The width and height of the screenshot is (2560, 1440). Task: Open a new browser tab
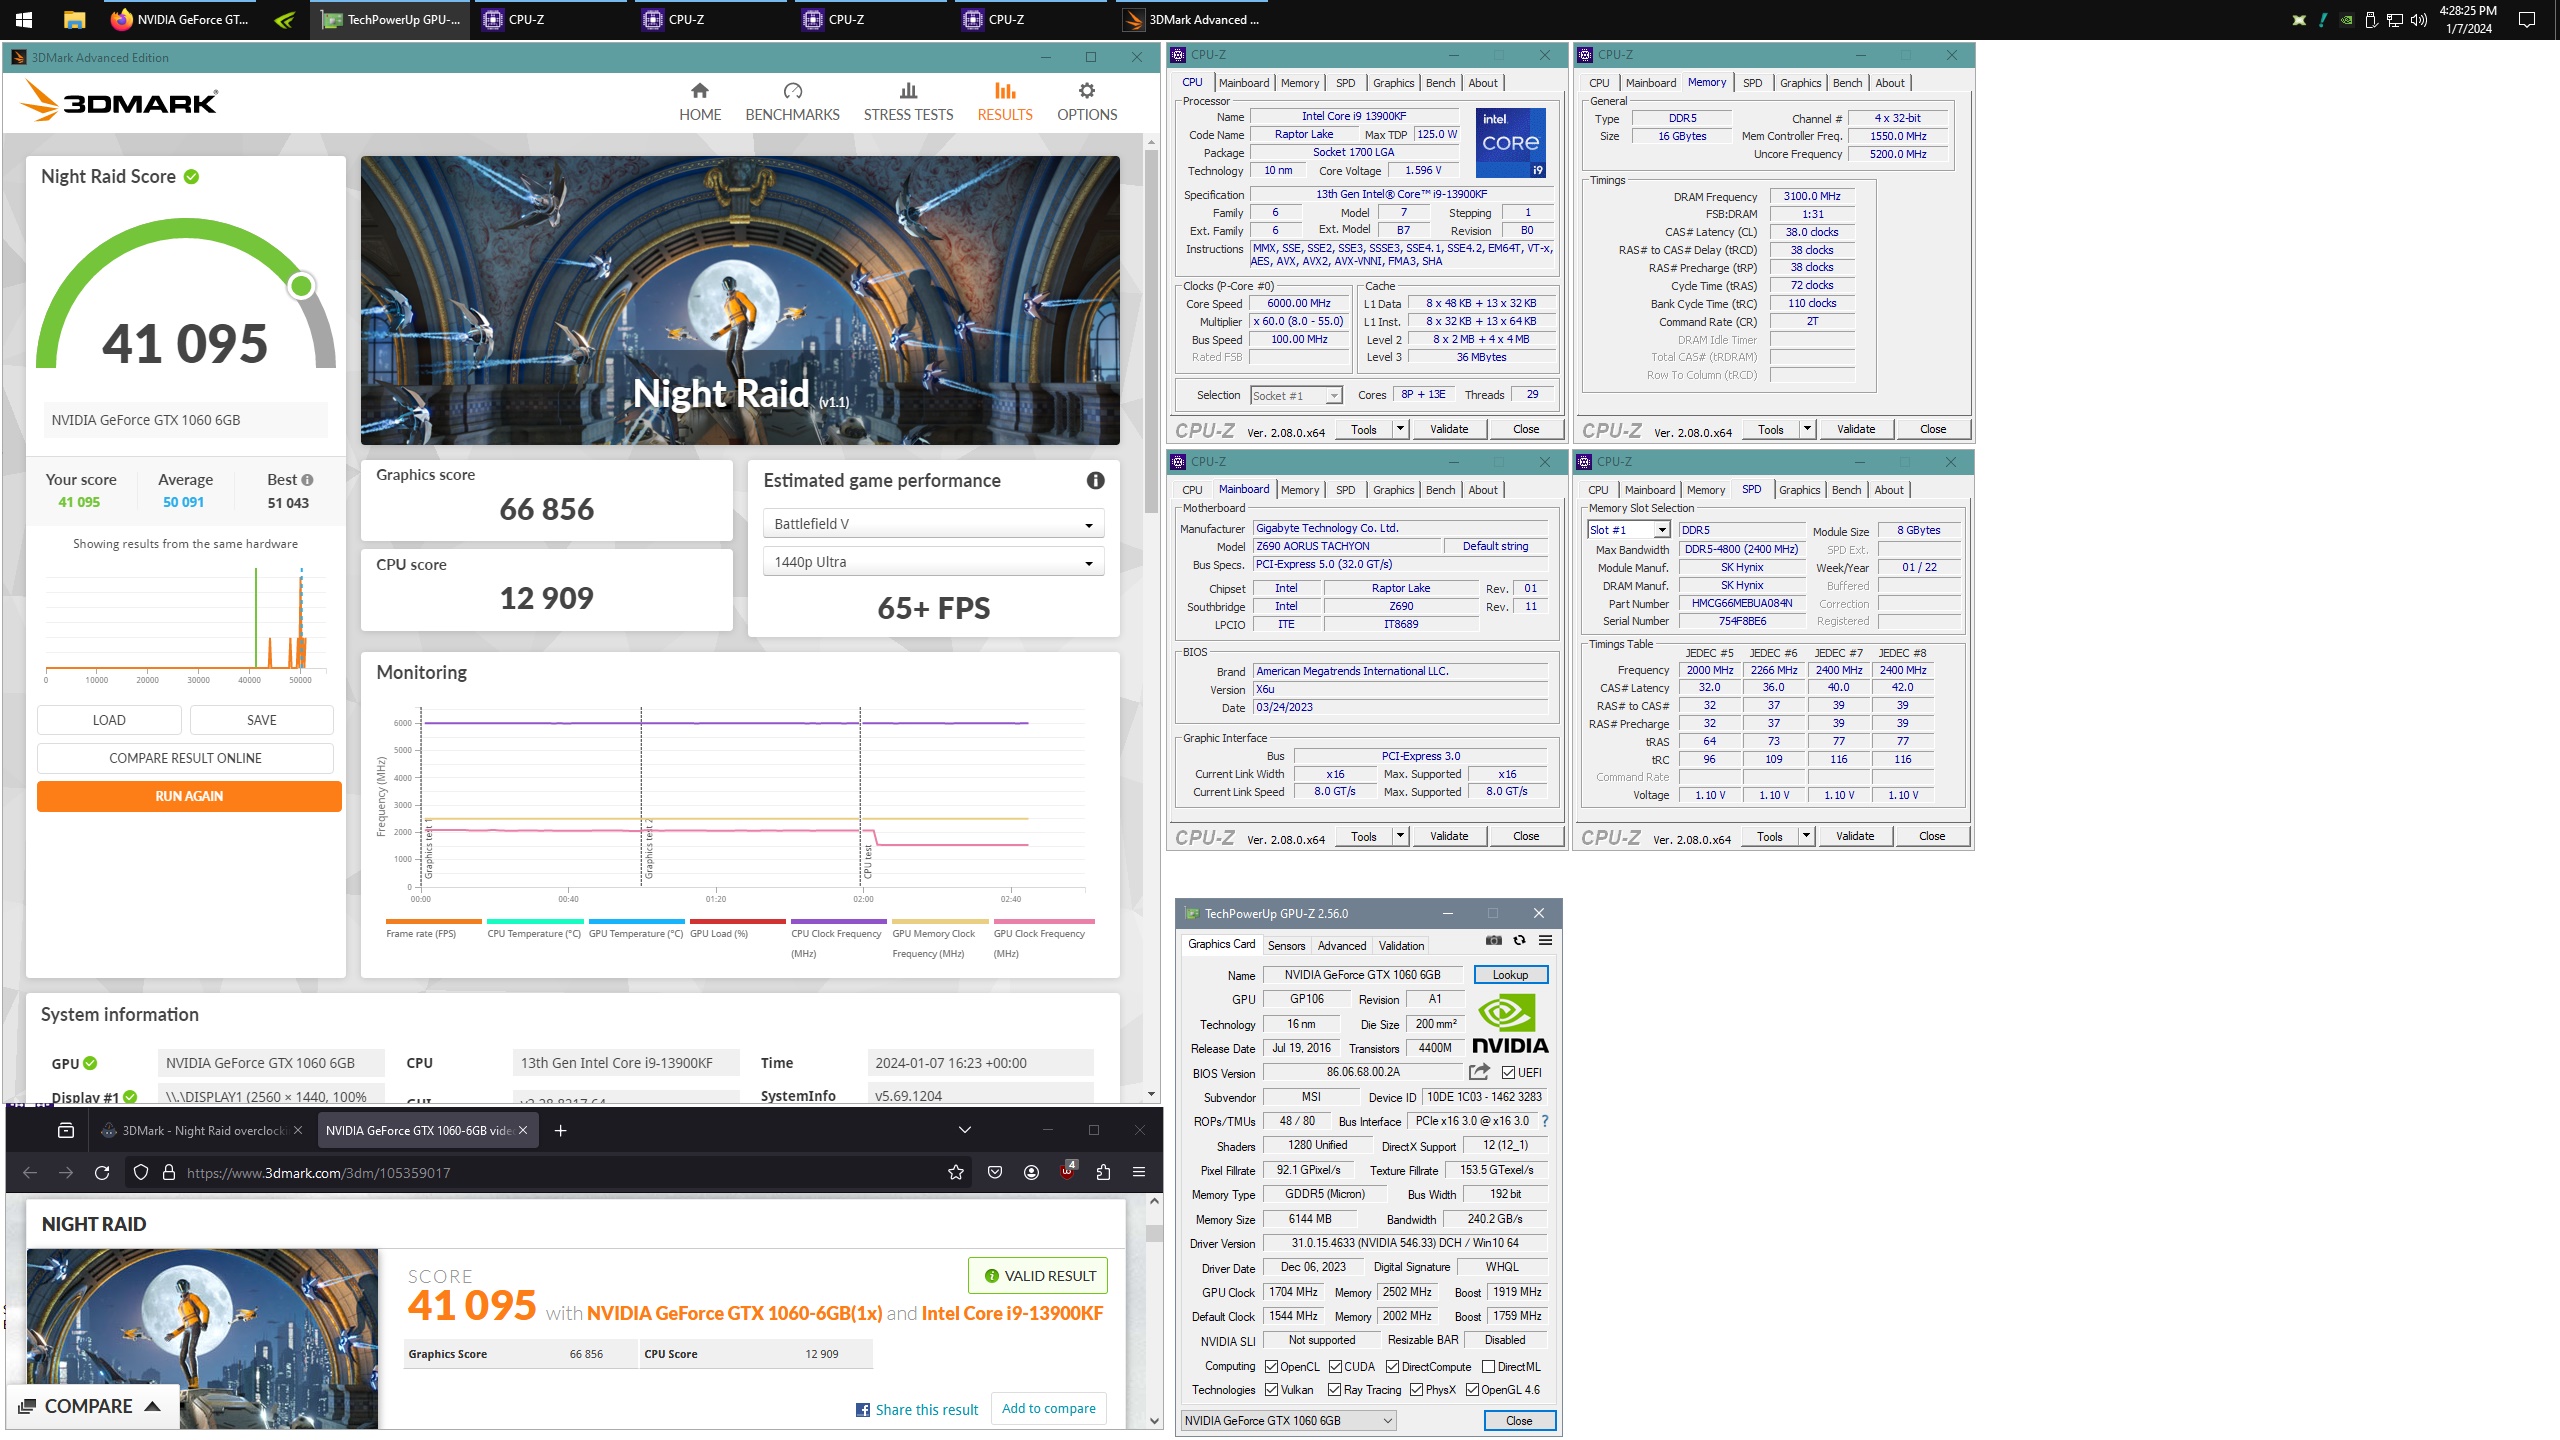click(561, 1130)
